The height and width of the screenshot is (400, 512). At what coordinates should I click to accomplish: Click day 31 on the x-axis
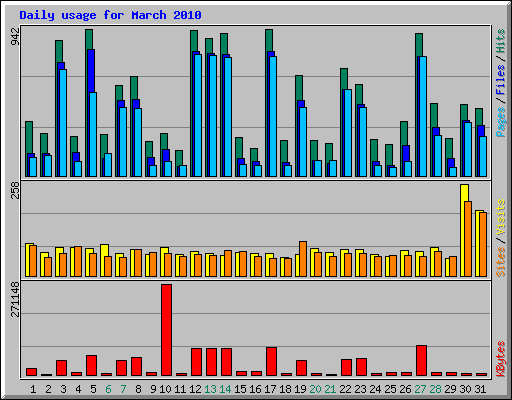[480, 389]
